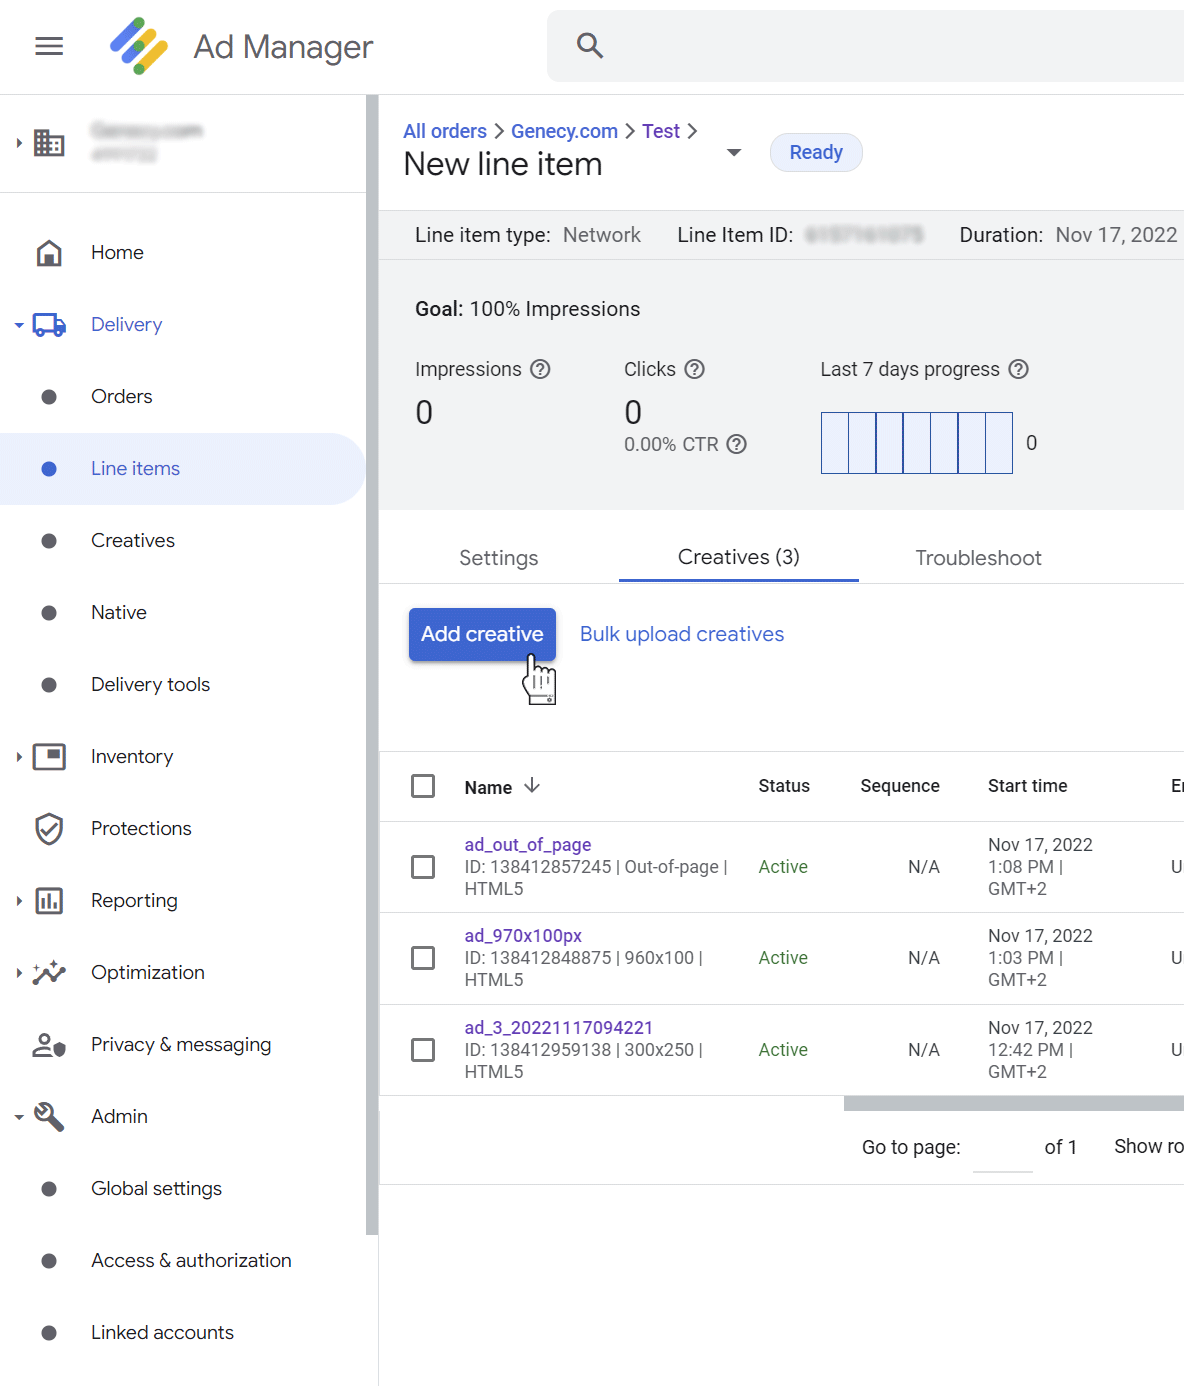This screenshot has width=1184, height=1386.
Task: Open the Privacy & messaging icon
Action: coord(48,1044)
